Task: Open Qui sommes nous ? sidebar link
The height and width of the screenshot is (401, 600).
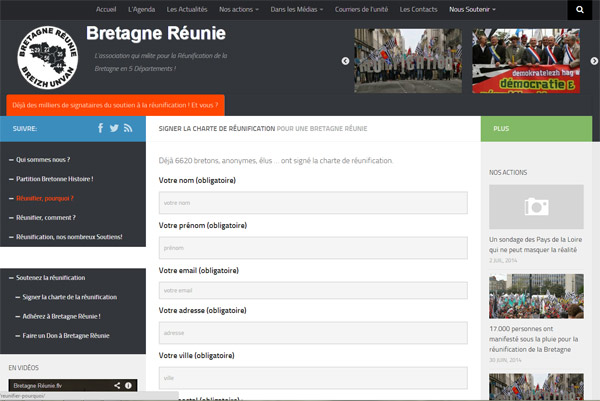Action: [43, 160]
